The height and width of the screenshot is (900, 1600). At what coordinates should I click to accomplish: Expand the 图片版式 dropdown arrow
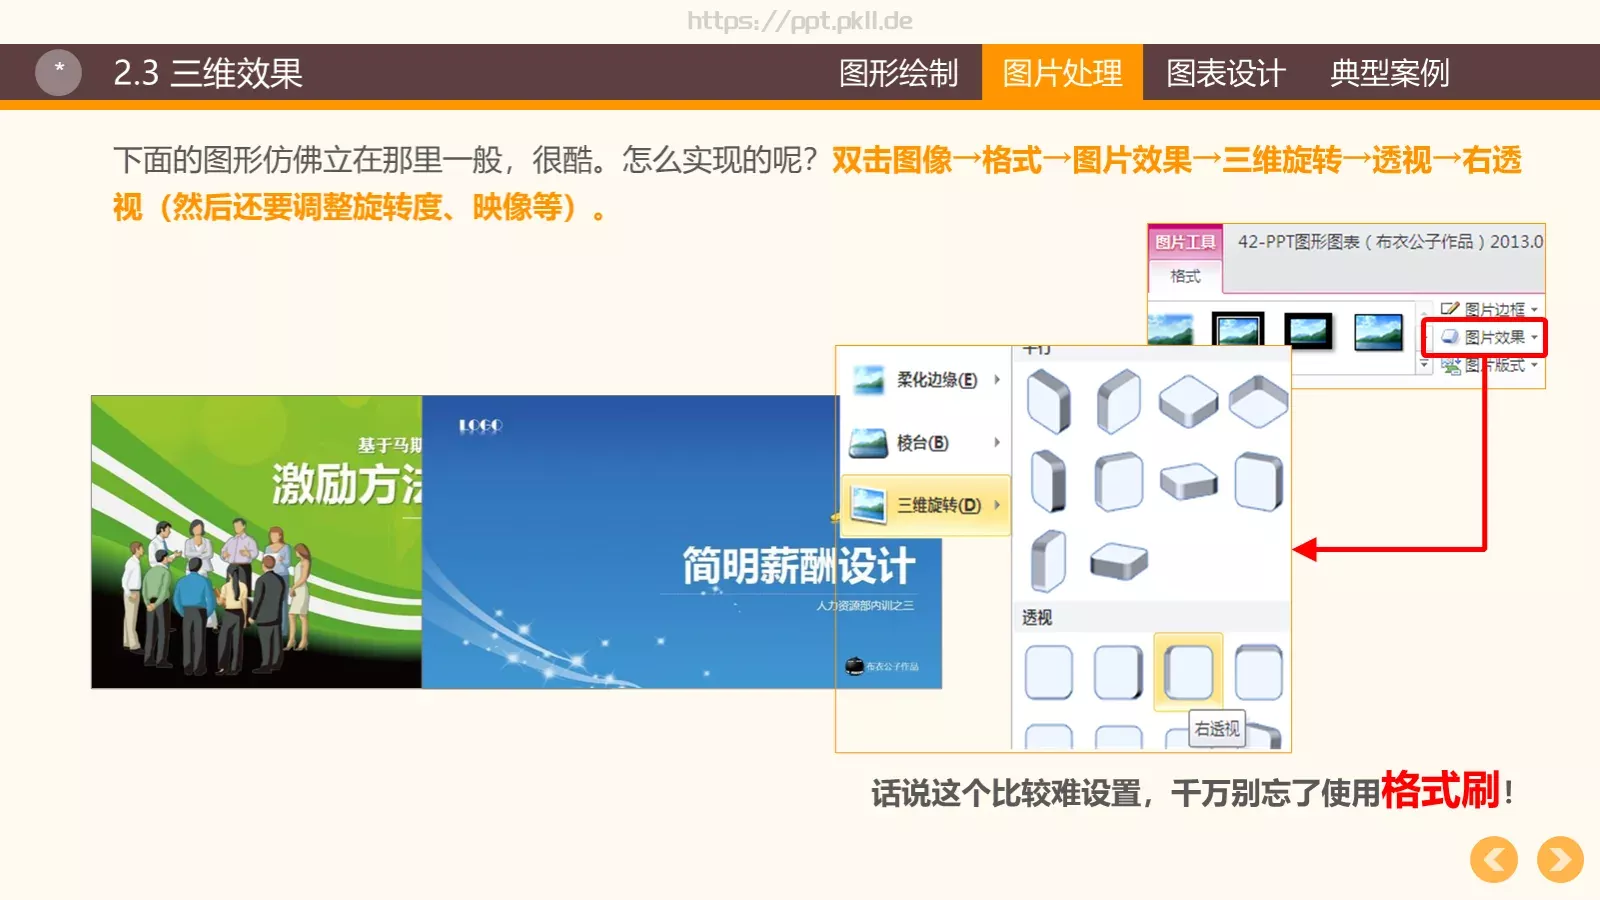(x=1534, y=365)
